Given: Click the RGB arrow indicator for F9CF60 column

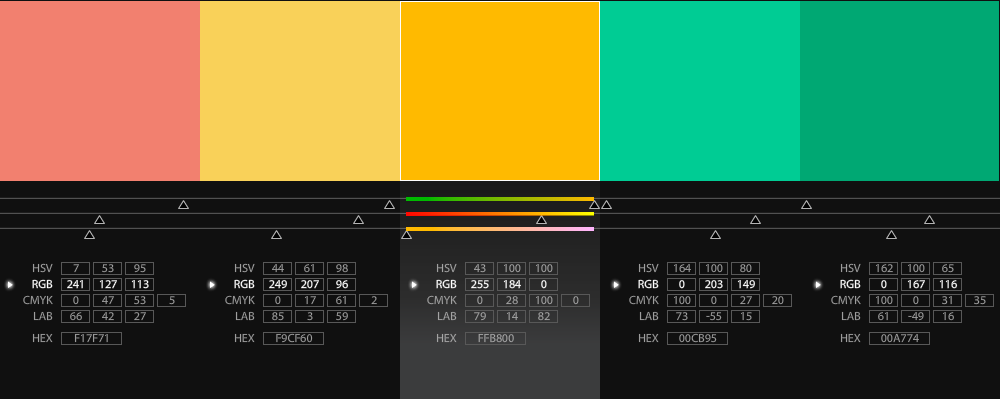Looking at the screenshot, I should coord(212,285).
